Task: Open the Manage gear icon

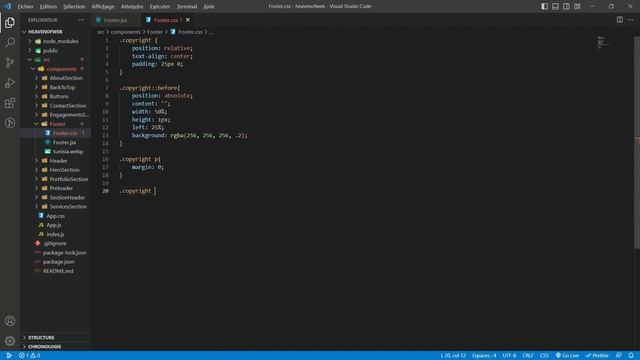Action: (10, 341)
